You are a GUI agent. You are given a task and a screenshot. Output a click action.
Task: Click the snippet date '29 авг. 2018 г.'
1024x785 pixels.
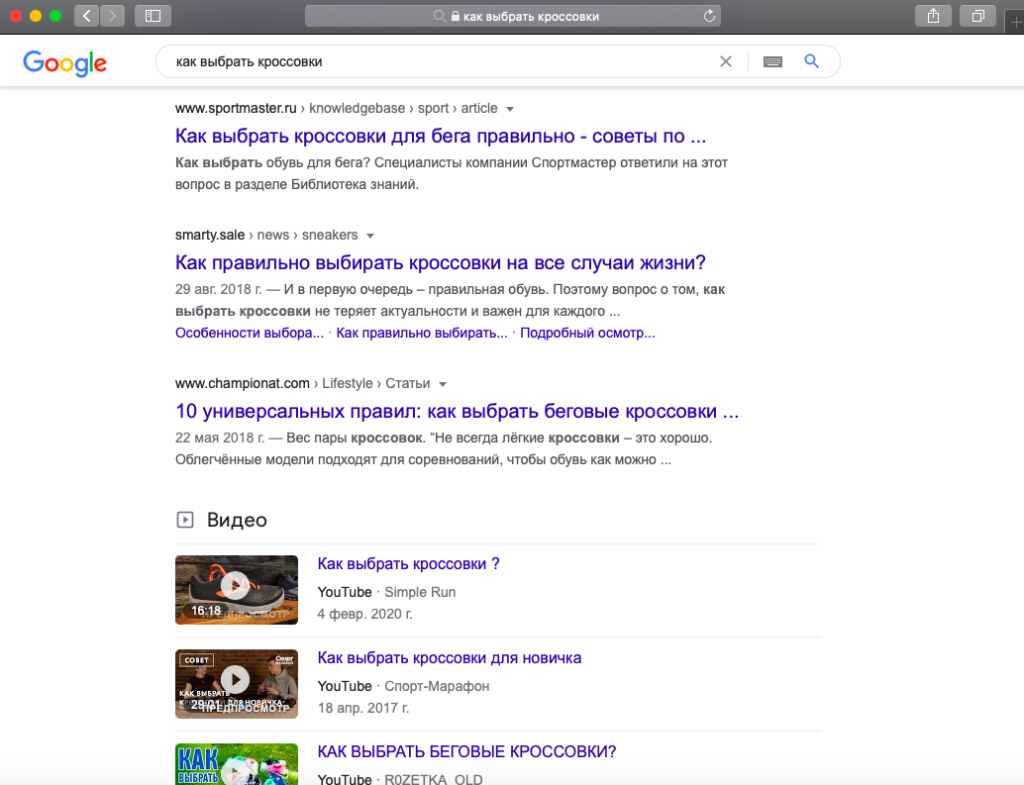tap(218, 289)
